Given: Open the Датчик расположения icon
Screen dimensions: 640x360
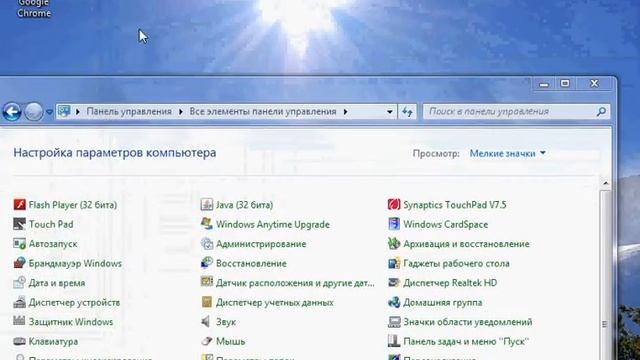Looking at the screenshot, I should [x=207, y=282].
